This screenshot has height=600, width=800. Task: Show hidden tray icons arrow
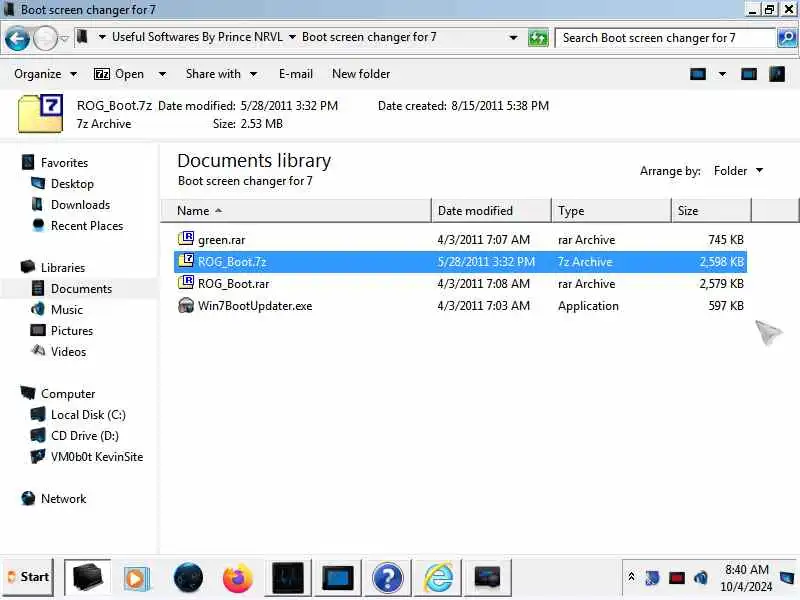point(631,577)
